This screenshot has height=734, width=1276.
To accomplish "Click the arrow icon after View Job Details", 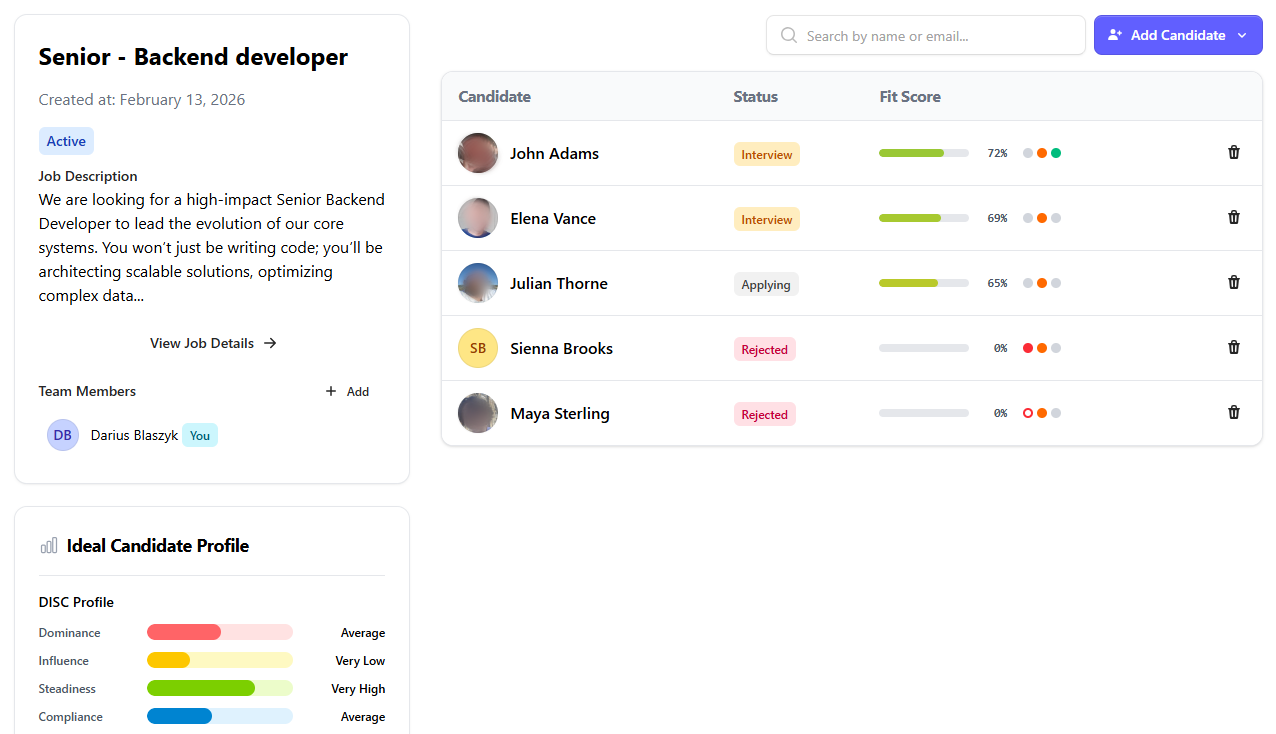I will 270,343.
